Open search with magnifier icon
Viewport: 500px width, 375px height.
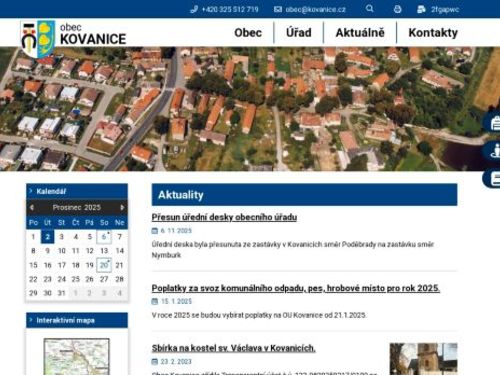tap(369, 9)
